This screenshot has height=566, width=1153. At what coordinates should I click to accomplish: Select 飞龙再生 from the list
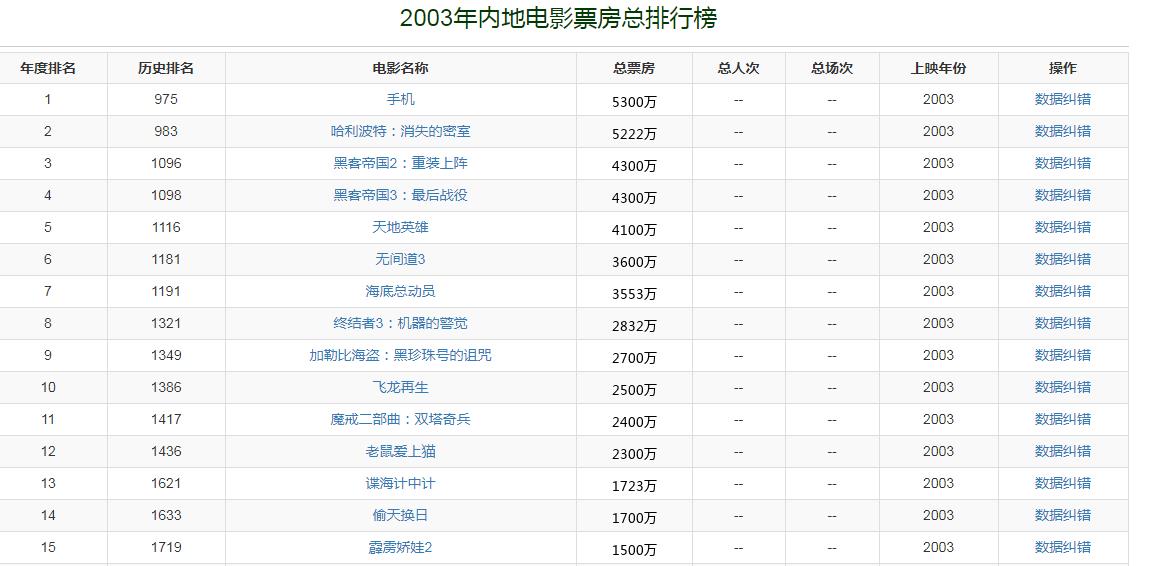coord(400,387)
